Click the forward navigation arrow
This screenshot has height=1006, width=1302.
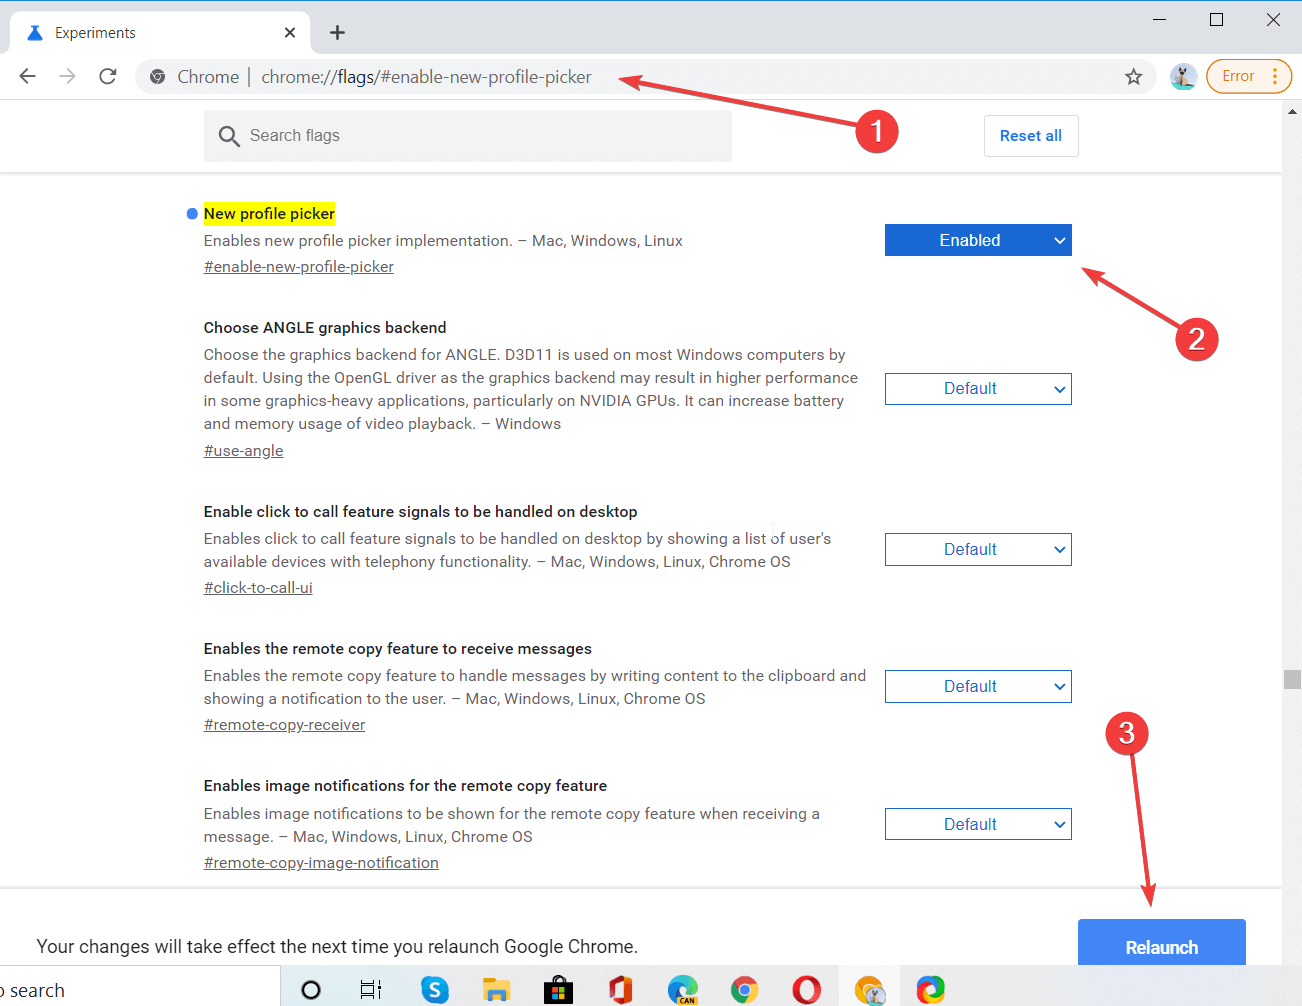click(x=68, y=76)
